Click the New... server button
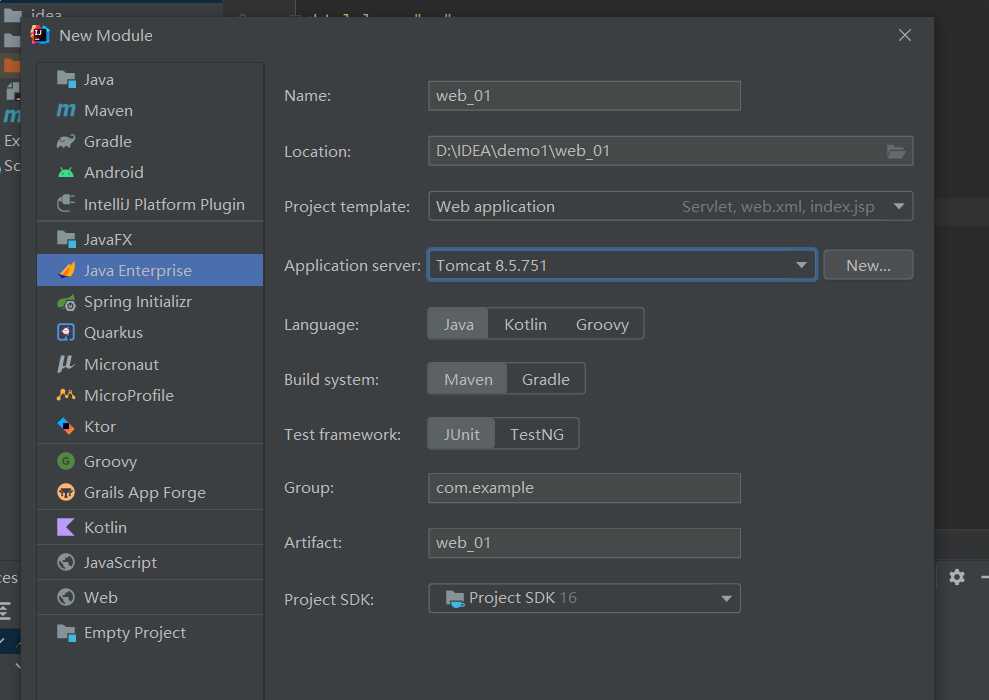Screen dimensions: 989x700 click(867, 265)
